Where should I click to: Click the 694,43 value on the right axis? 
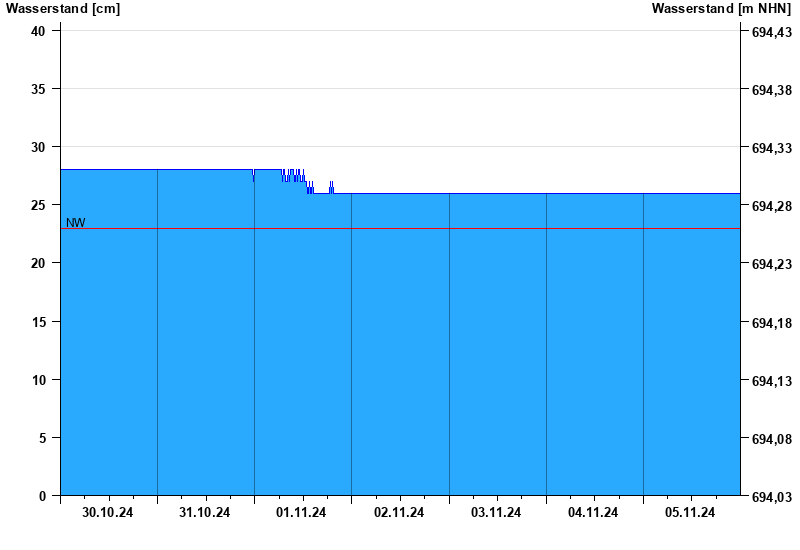(772, 32)
